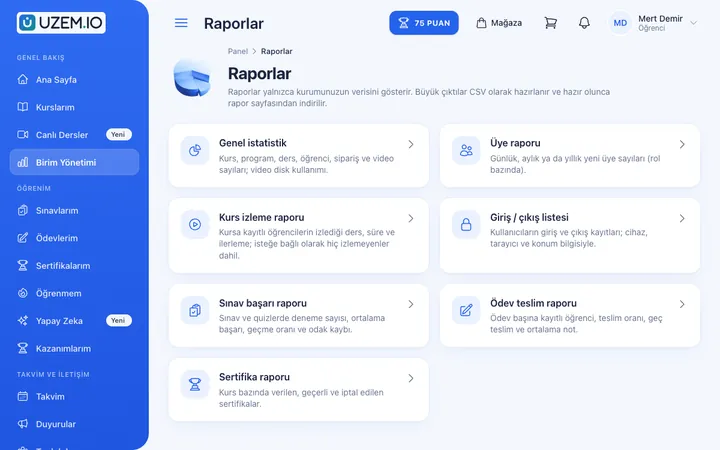This screenshot has height=450, width=720.
Task: Click the book icon beside Kurslarım
Action: click(x=22, y=107)
